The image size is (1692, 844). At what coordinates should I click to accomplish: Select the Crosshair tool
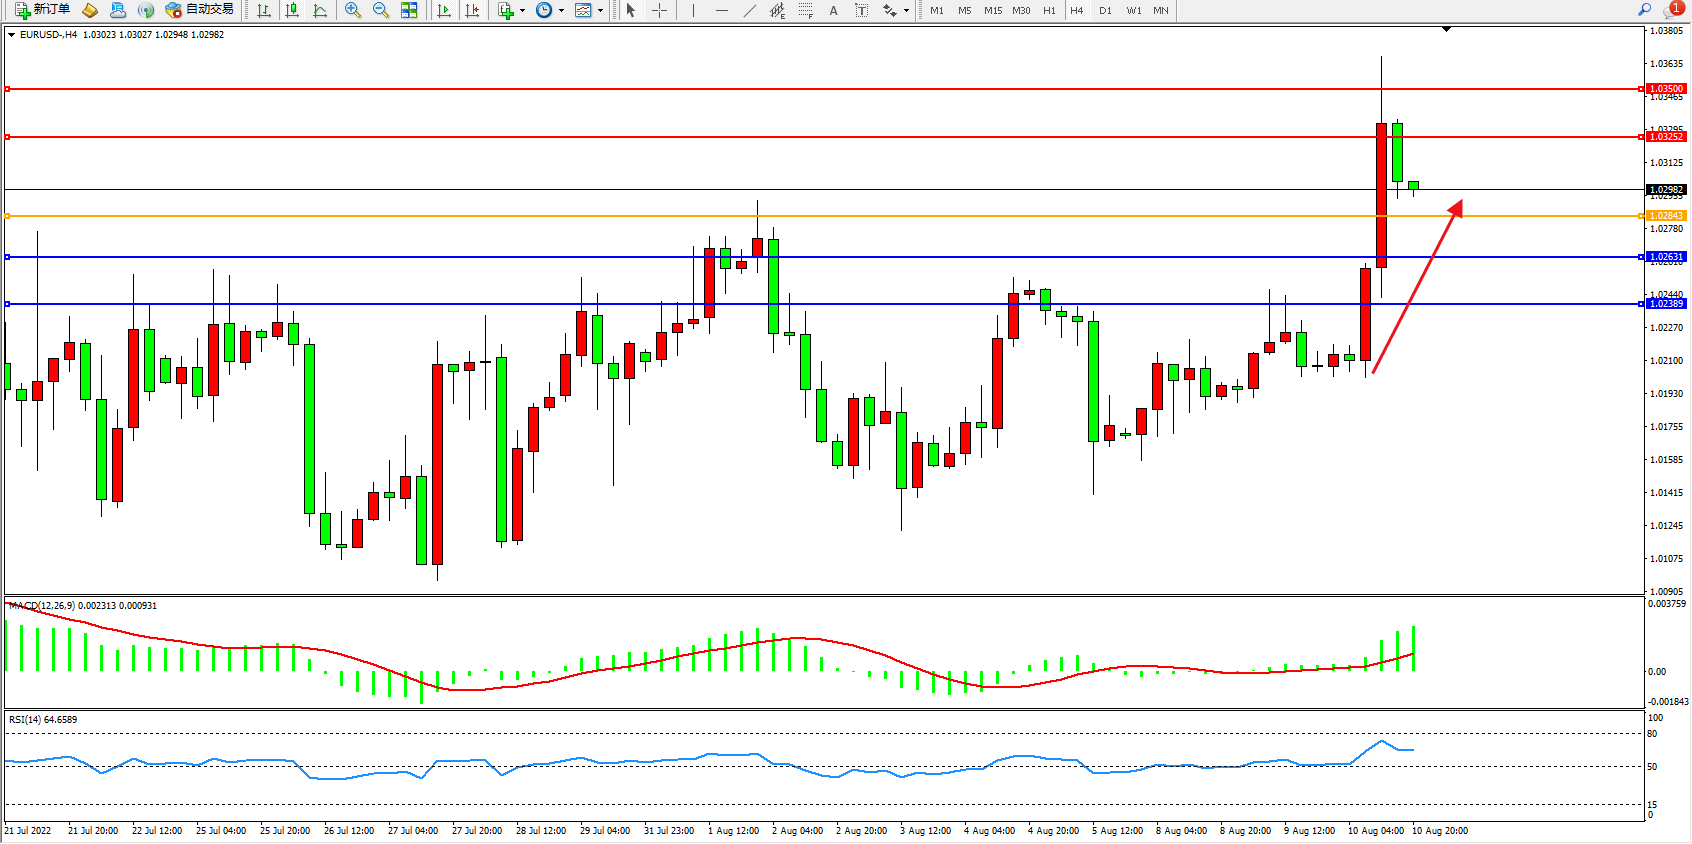pyautogui.click(x=660, y=10)
